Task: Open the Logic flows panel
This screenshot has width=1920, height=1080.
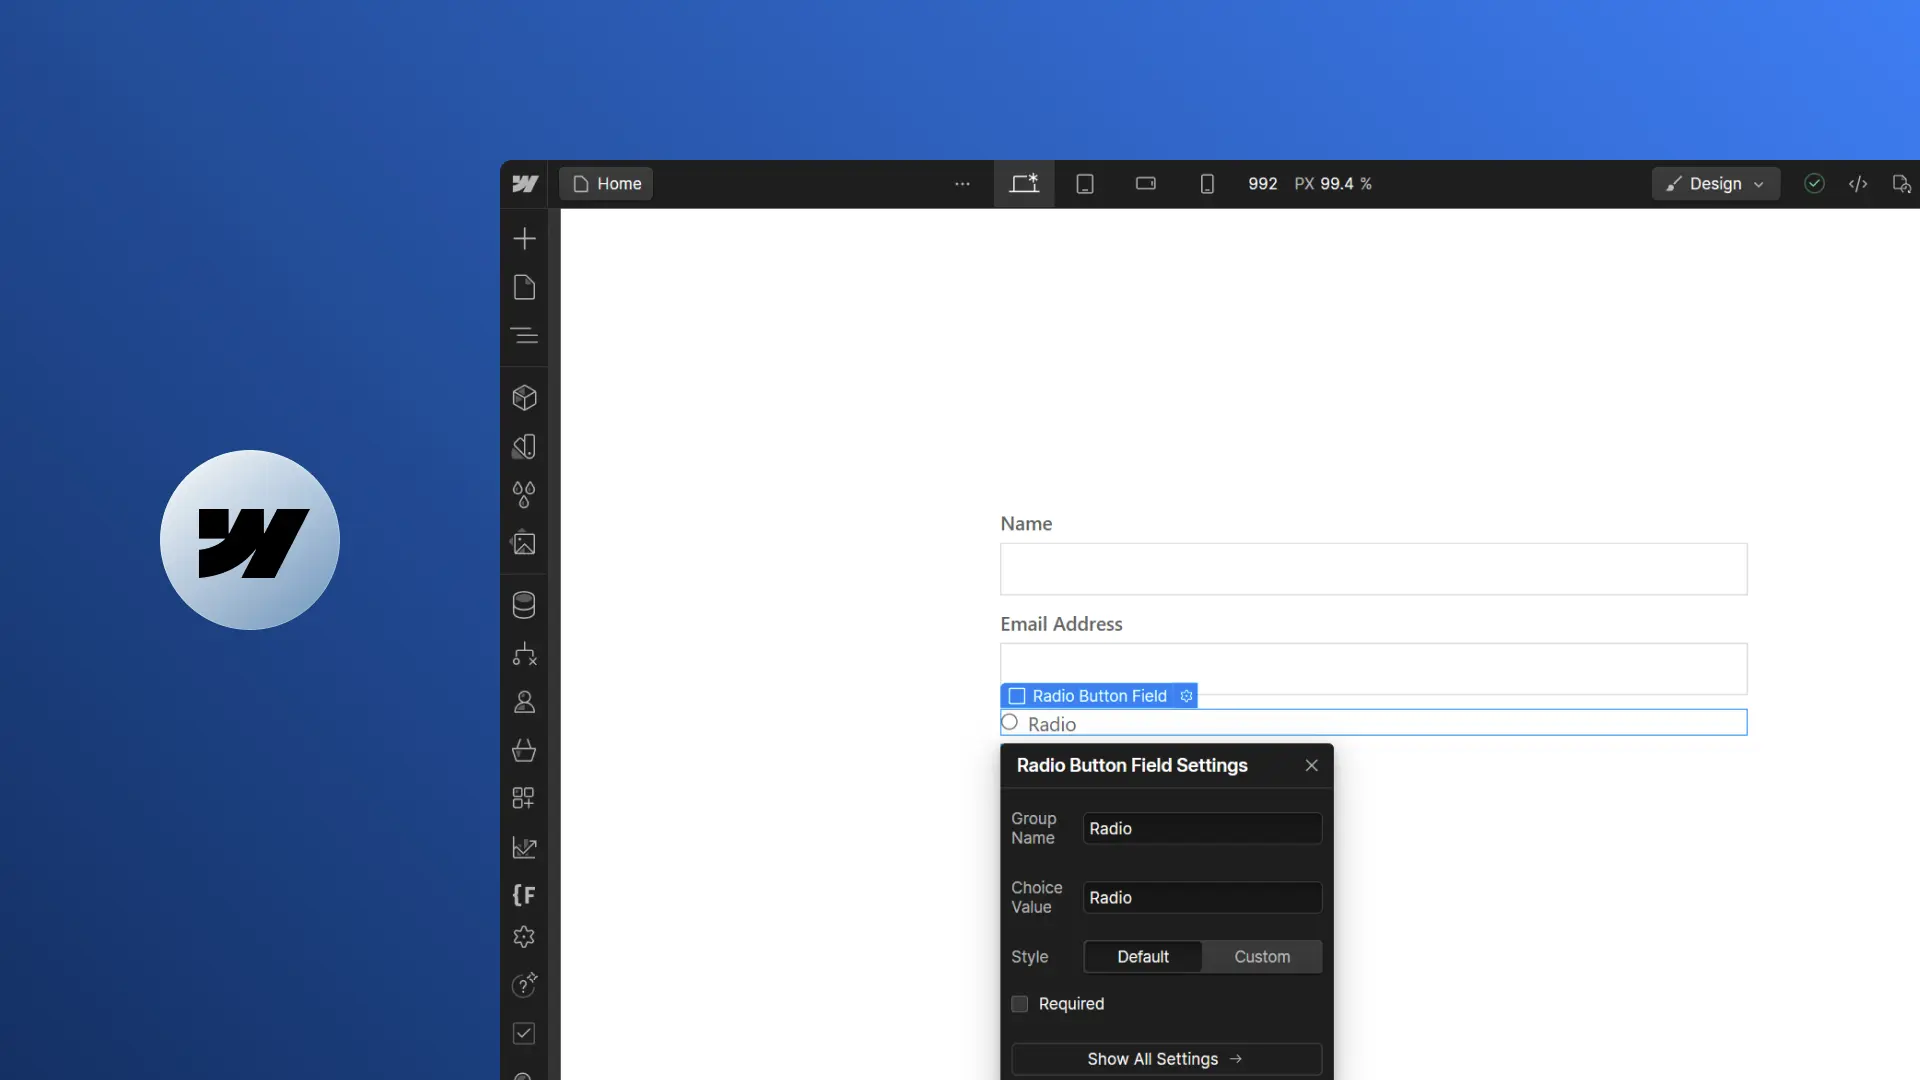Action: coord(524,654)
